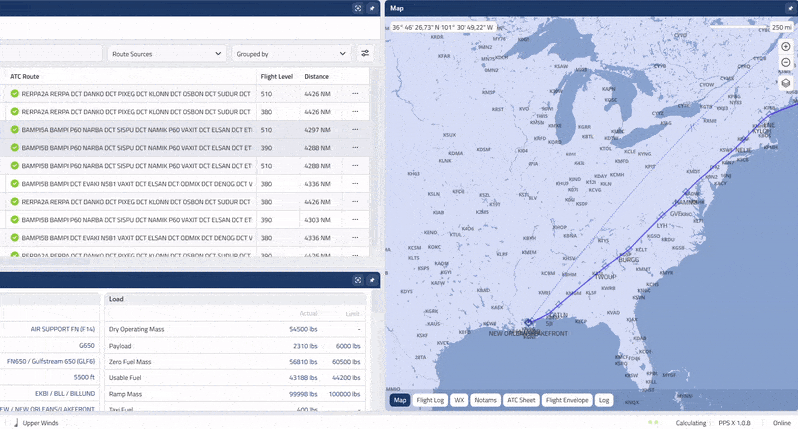
Task: Switch to the Flight Log tab
Action: pos(430,400)
